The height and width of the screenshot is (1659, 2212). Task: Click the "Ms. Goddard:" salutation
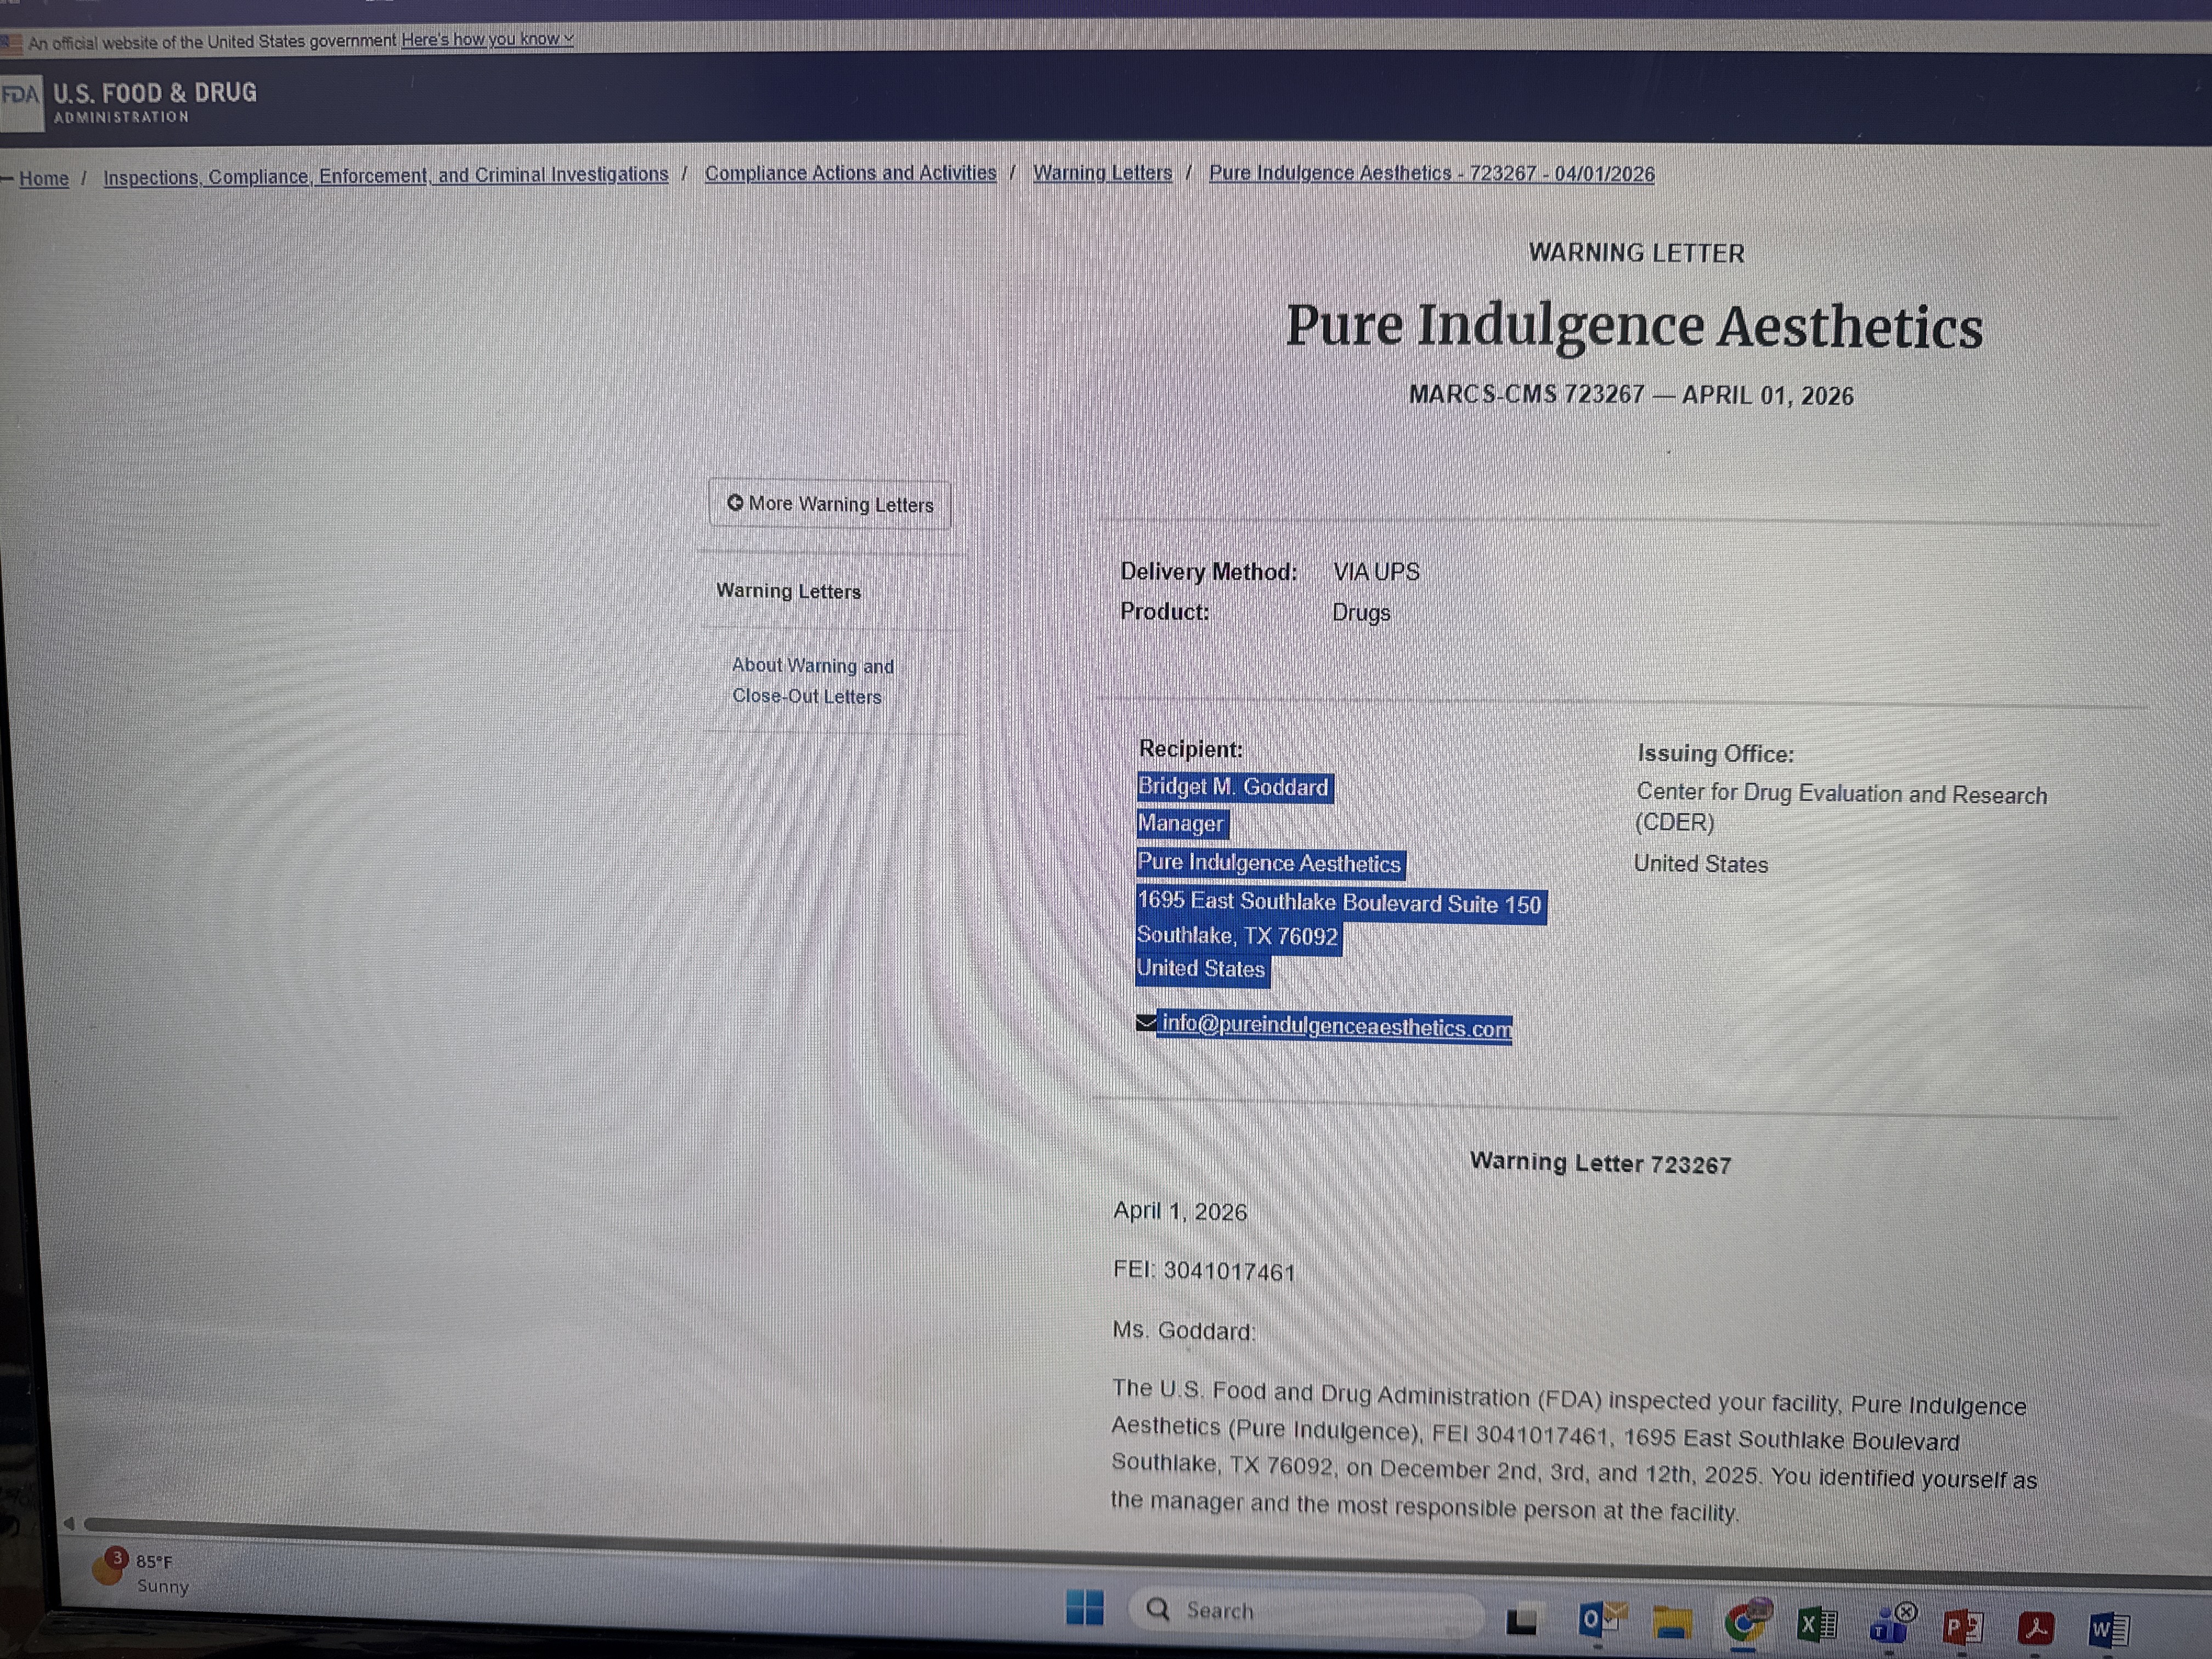tap(1184, 1331)
